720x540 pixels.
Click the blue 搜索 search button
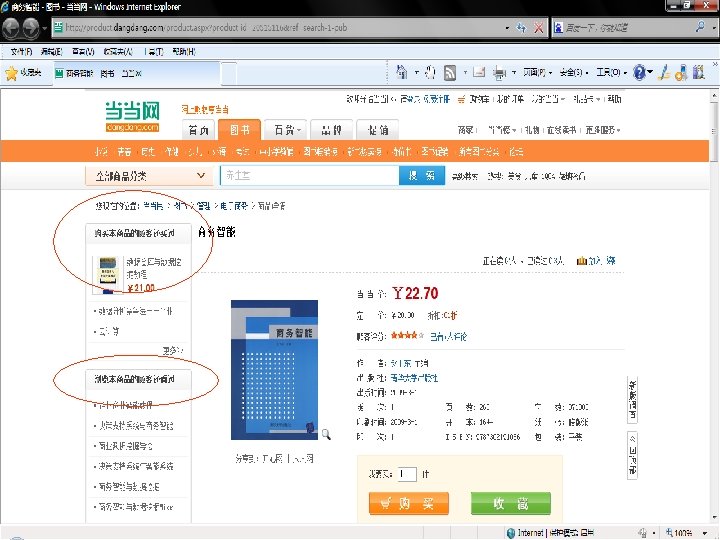[x=422, y=175]
